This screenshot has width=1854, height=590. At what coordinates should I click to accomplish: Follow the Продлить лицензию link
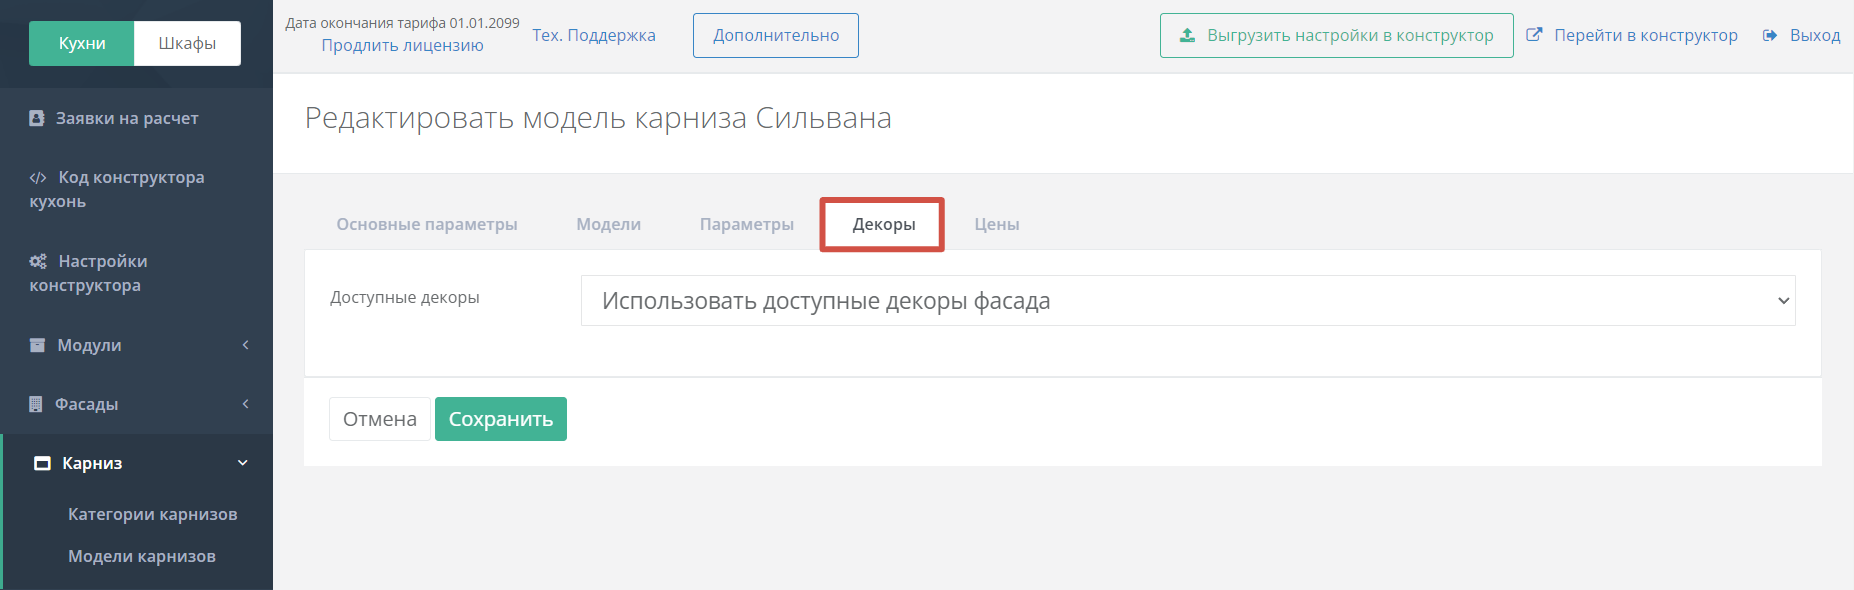(402, 45)
